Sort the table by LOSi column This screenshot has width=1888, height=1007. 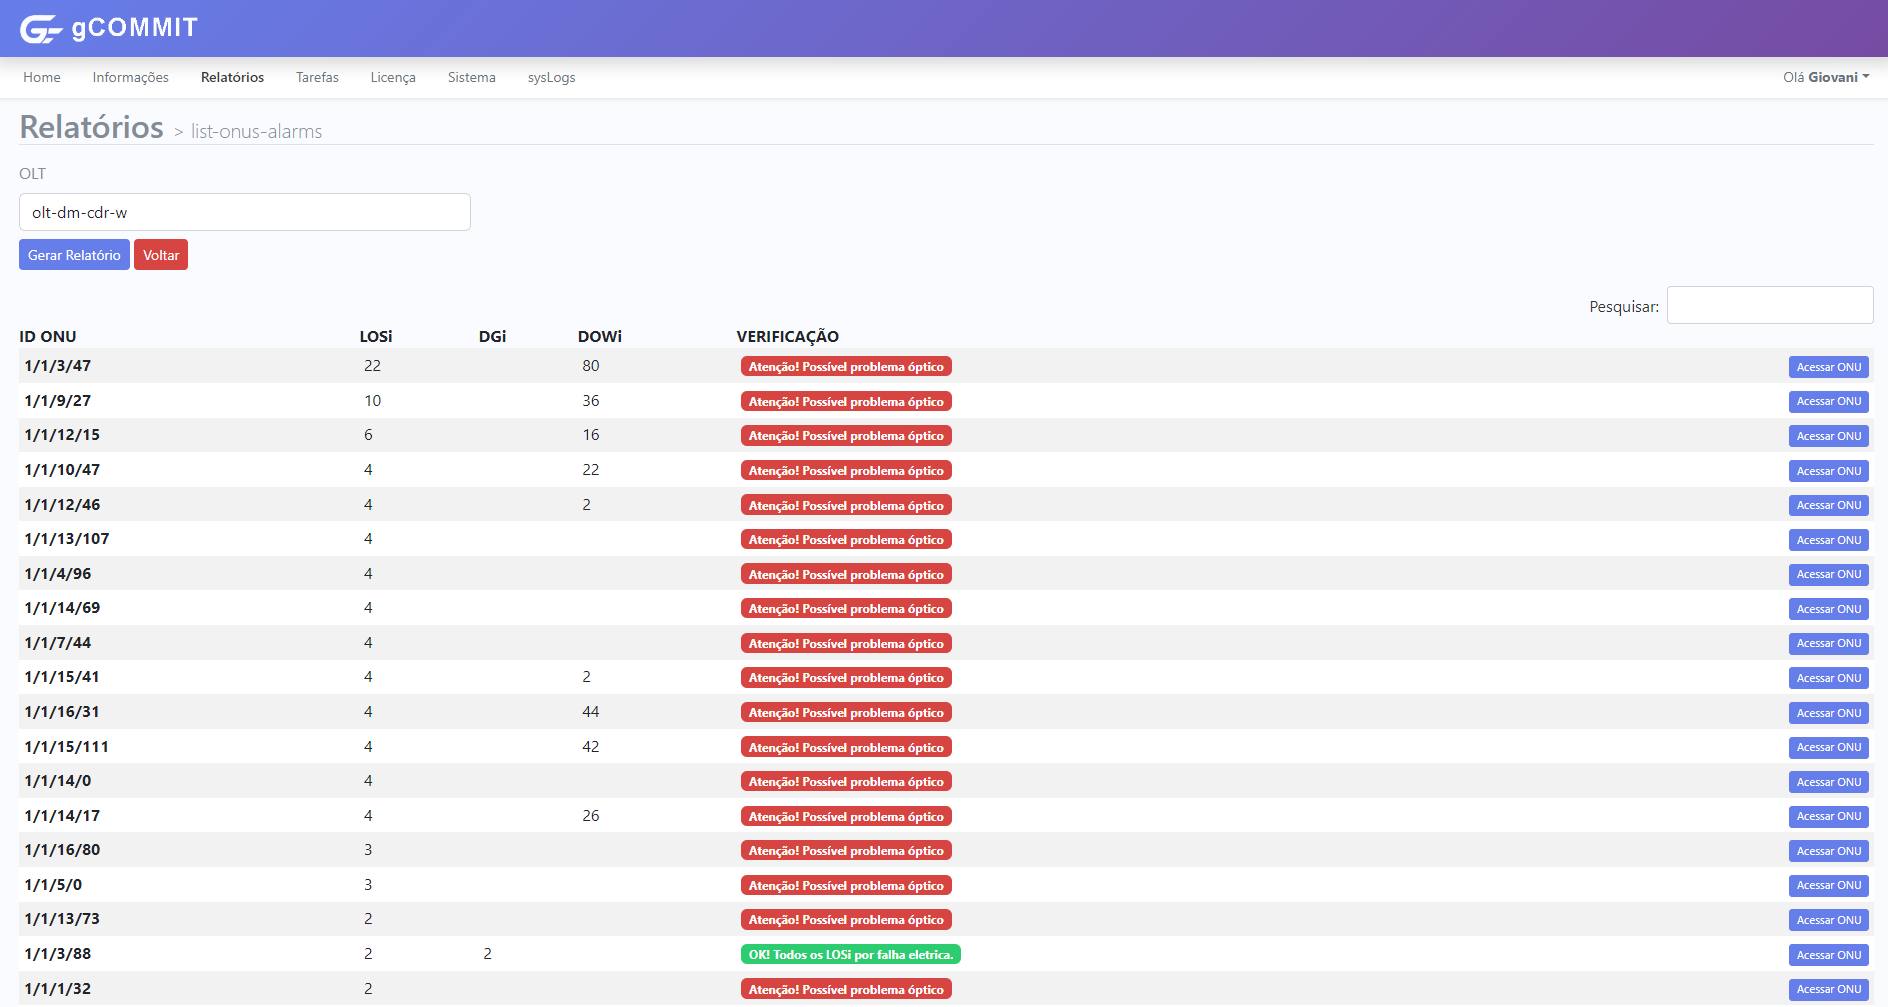(376, 336)
